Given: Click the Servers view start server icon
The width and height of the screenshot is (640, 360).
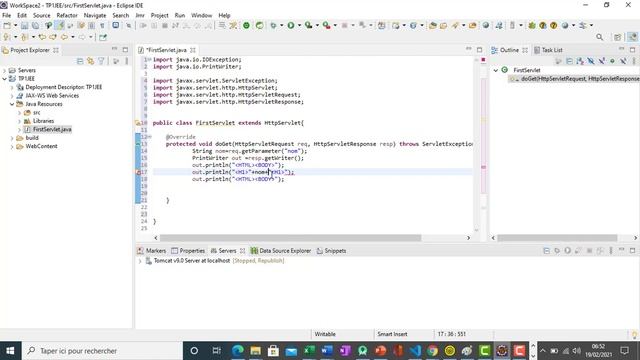Looking at the screenshot, I should coord(568,251).
